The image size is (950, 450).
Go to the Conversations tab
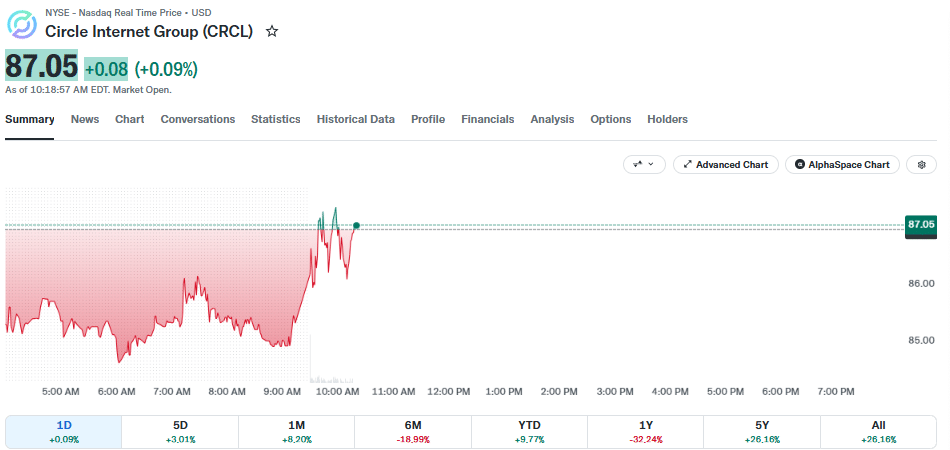(x=198, y=119)
